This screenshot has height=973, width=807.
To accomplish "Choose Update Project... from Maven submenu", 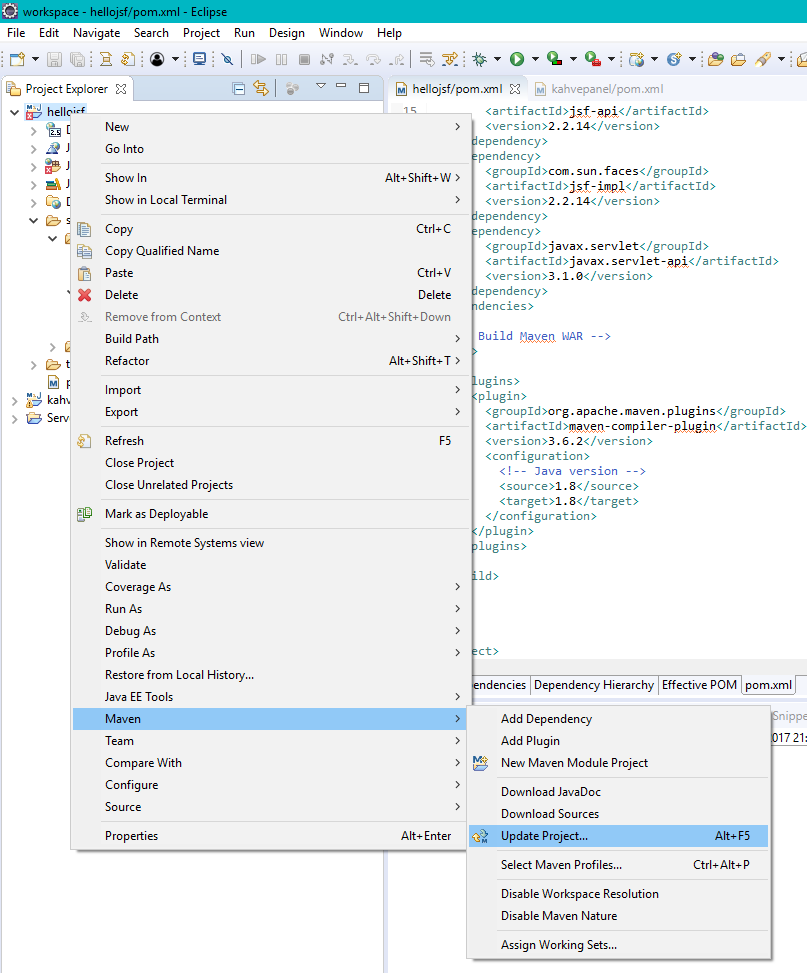I will 618,836.
